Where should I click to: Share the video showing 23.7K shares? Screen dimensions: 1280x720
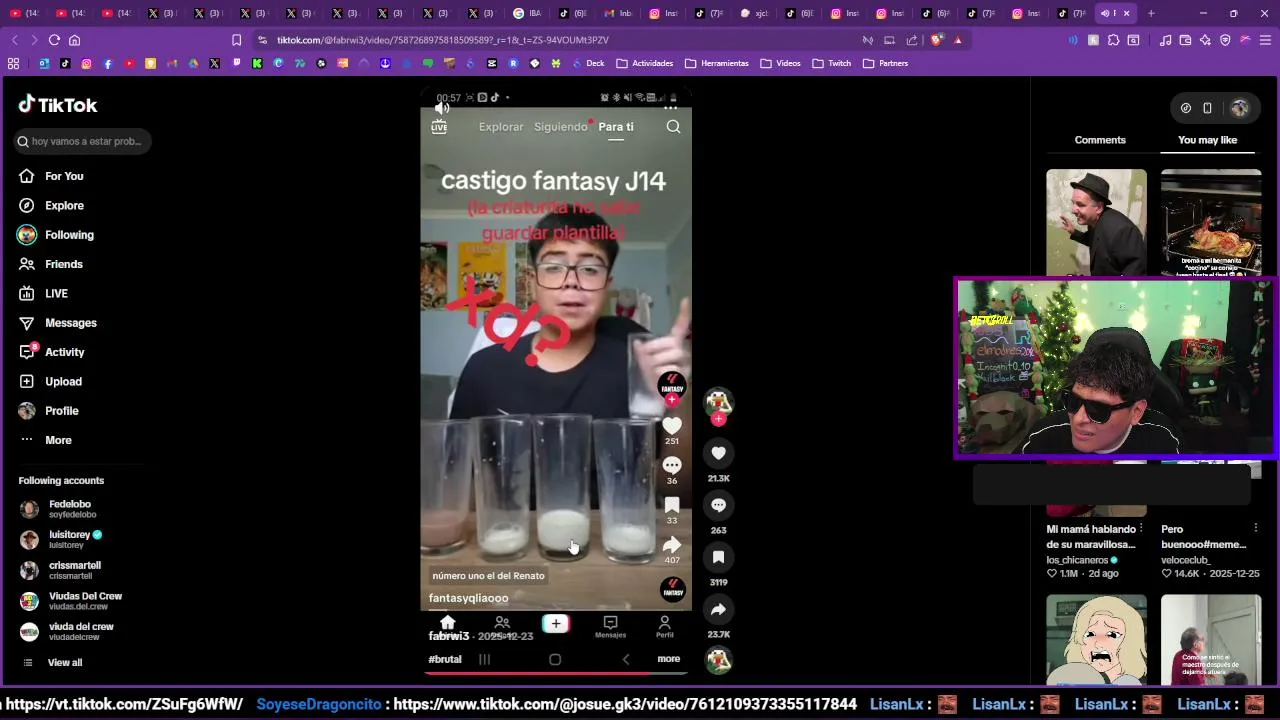(718, 609)
